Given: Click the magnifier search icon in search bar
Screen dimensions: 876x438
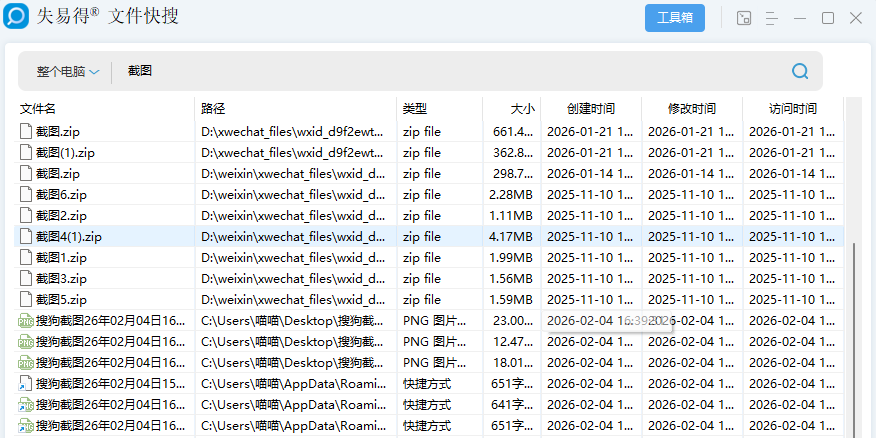Looking at the screenshot, I should tap(800, 71).
